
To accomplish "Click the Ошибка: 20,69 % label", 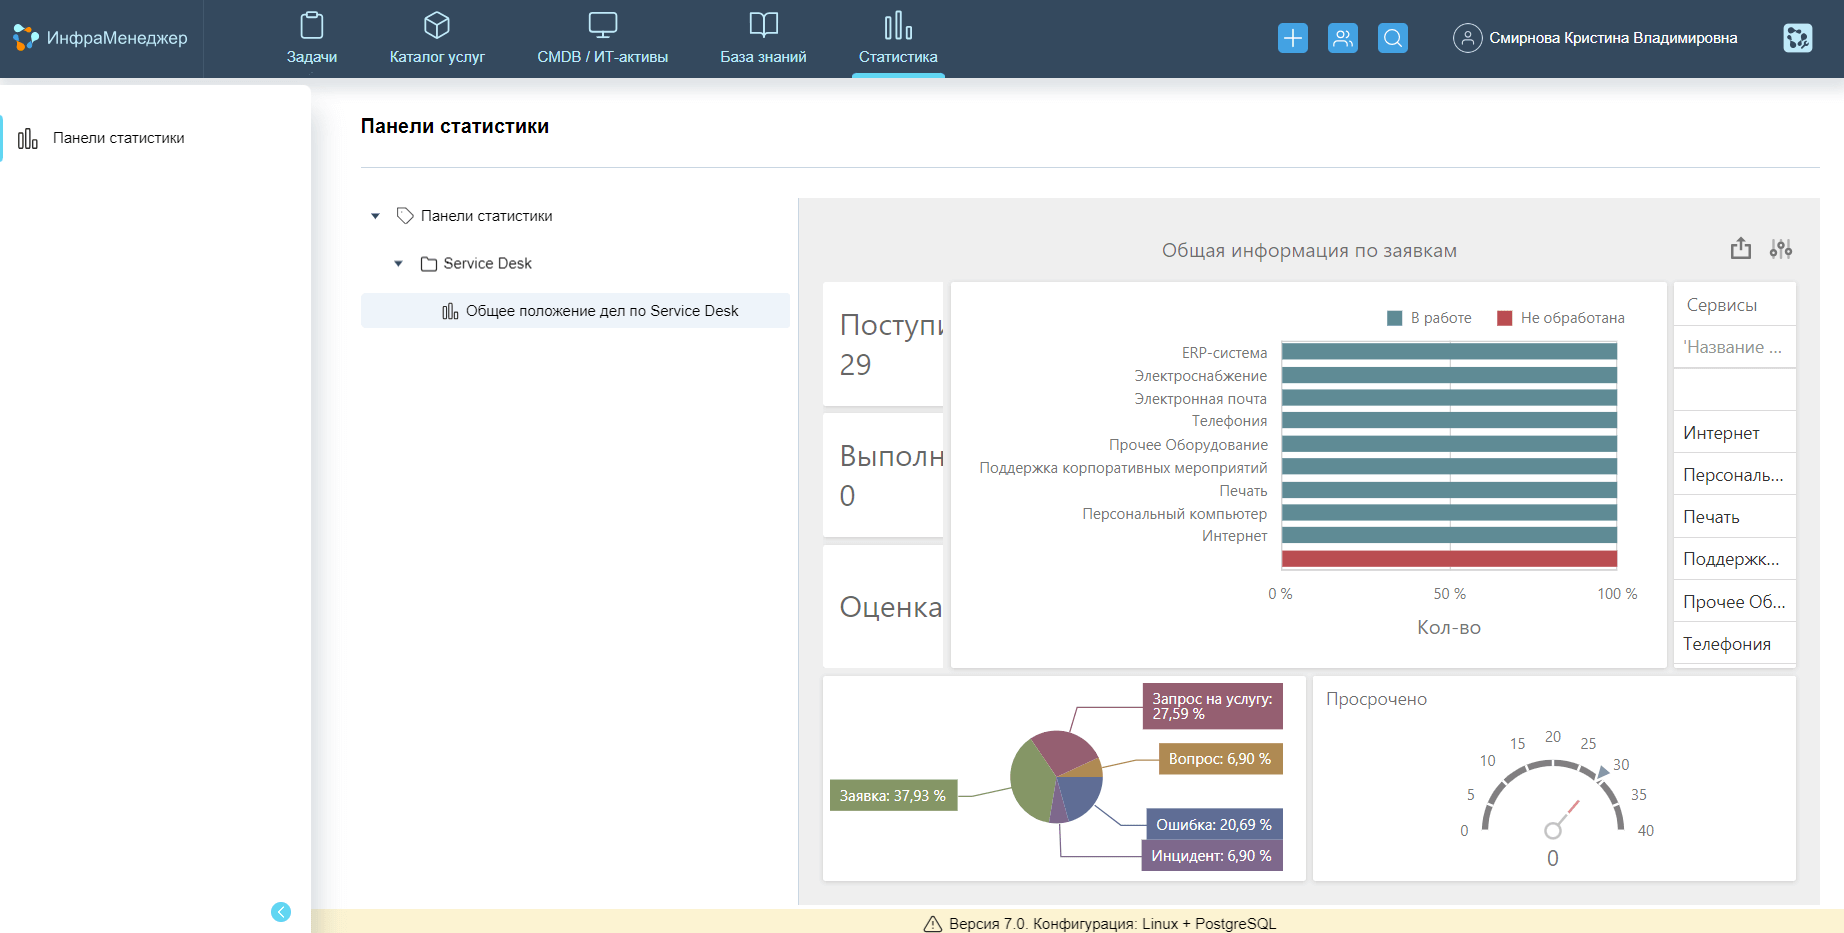I will (x=1214, y=825).
